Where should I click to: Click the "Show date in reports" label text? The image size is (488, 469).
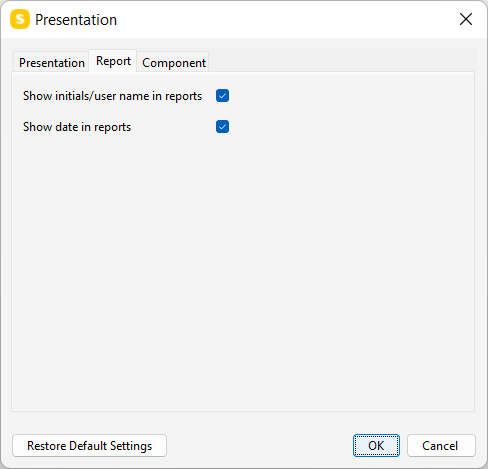[x=77, y=127]
